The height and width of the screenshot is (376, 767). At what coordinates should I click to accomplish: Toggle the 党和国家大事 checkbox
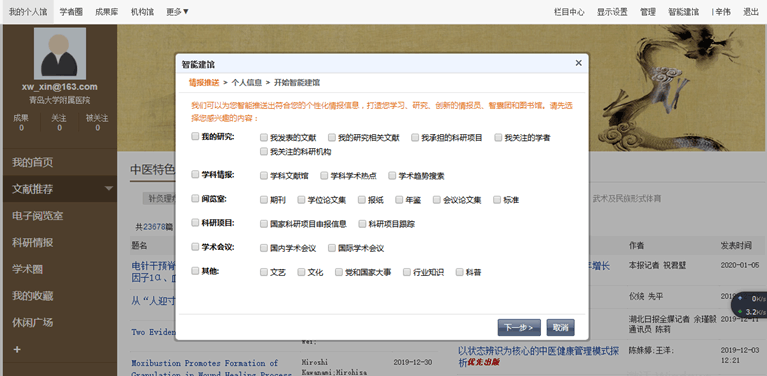point(338,272)
